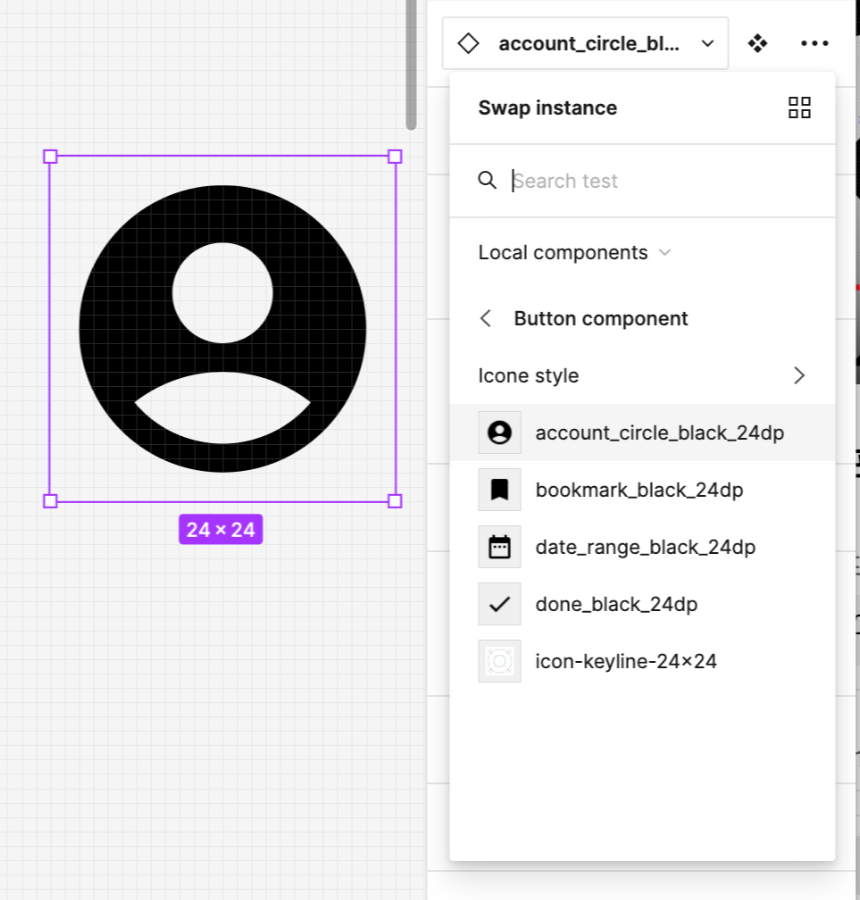Expand the Local components library dropdown
The width and height of the screenshot is (860, 900).
click(x=574, y=253)
